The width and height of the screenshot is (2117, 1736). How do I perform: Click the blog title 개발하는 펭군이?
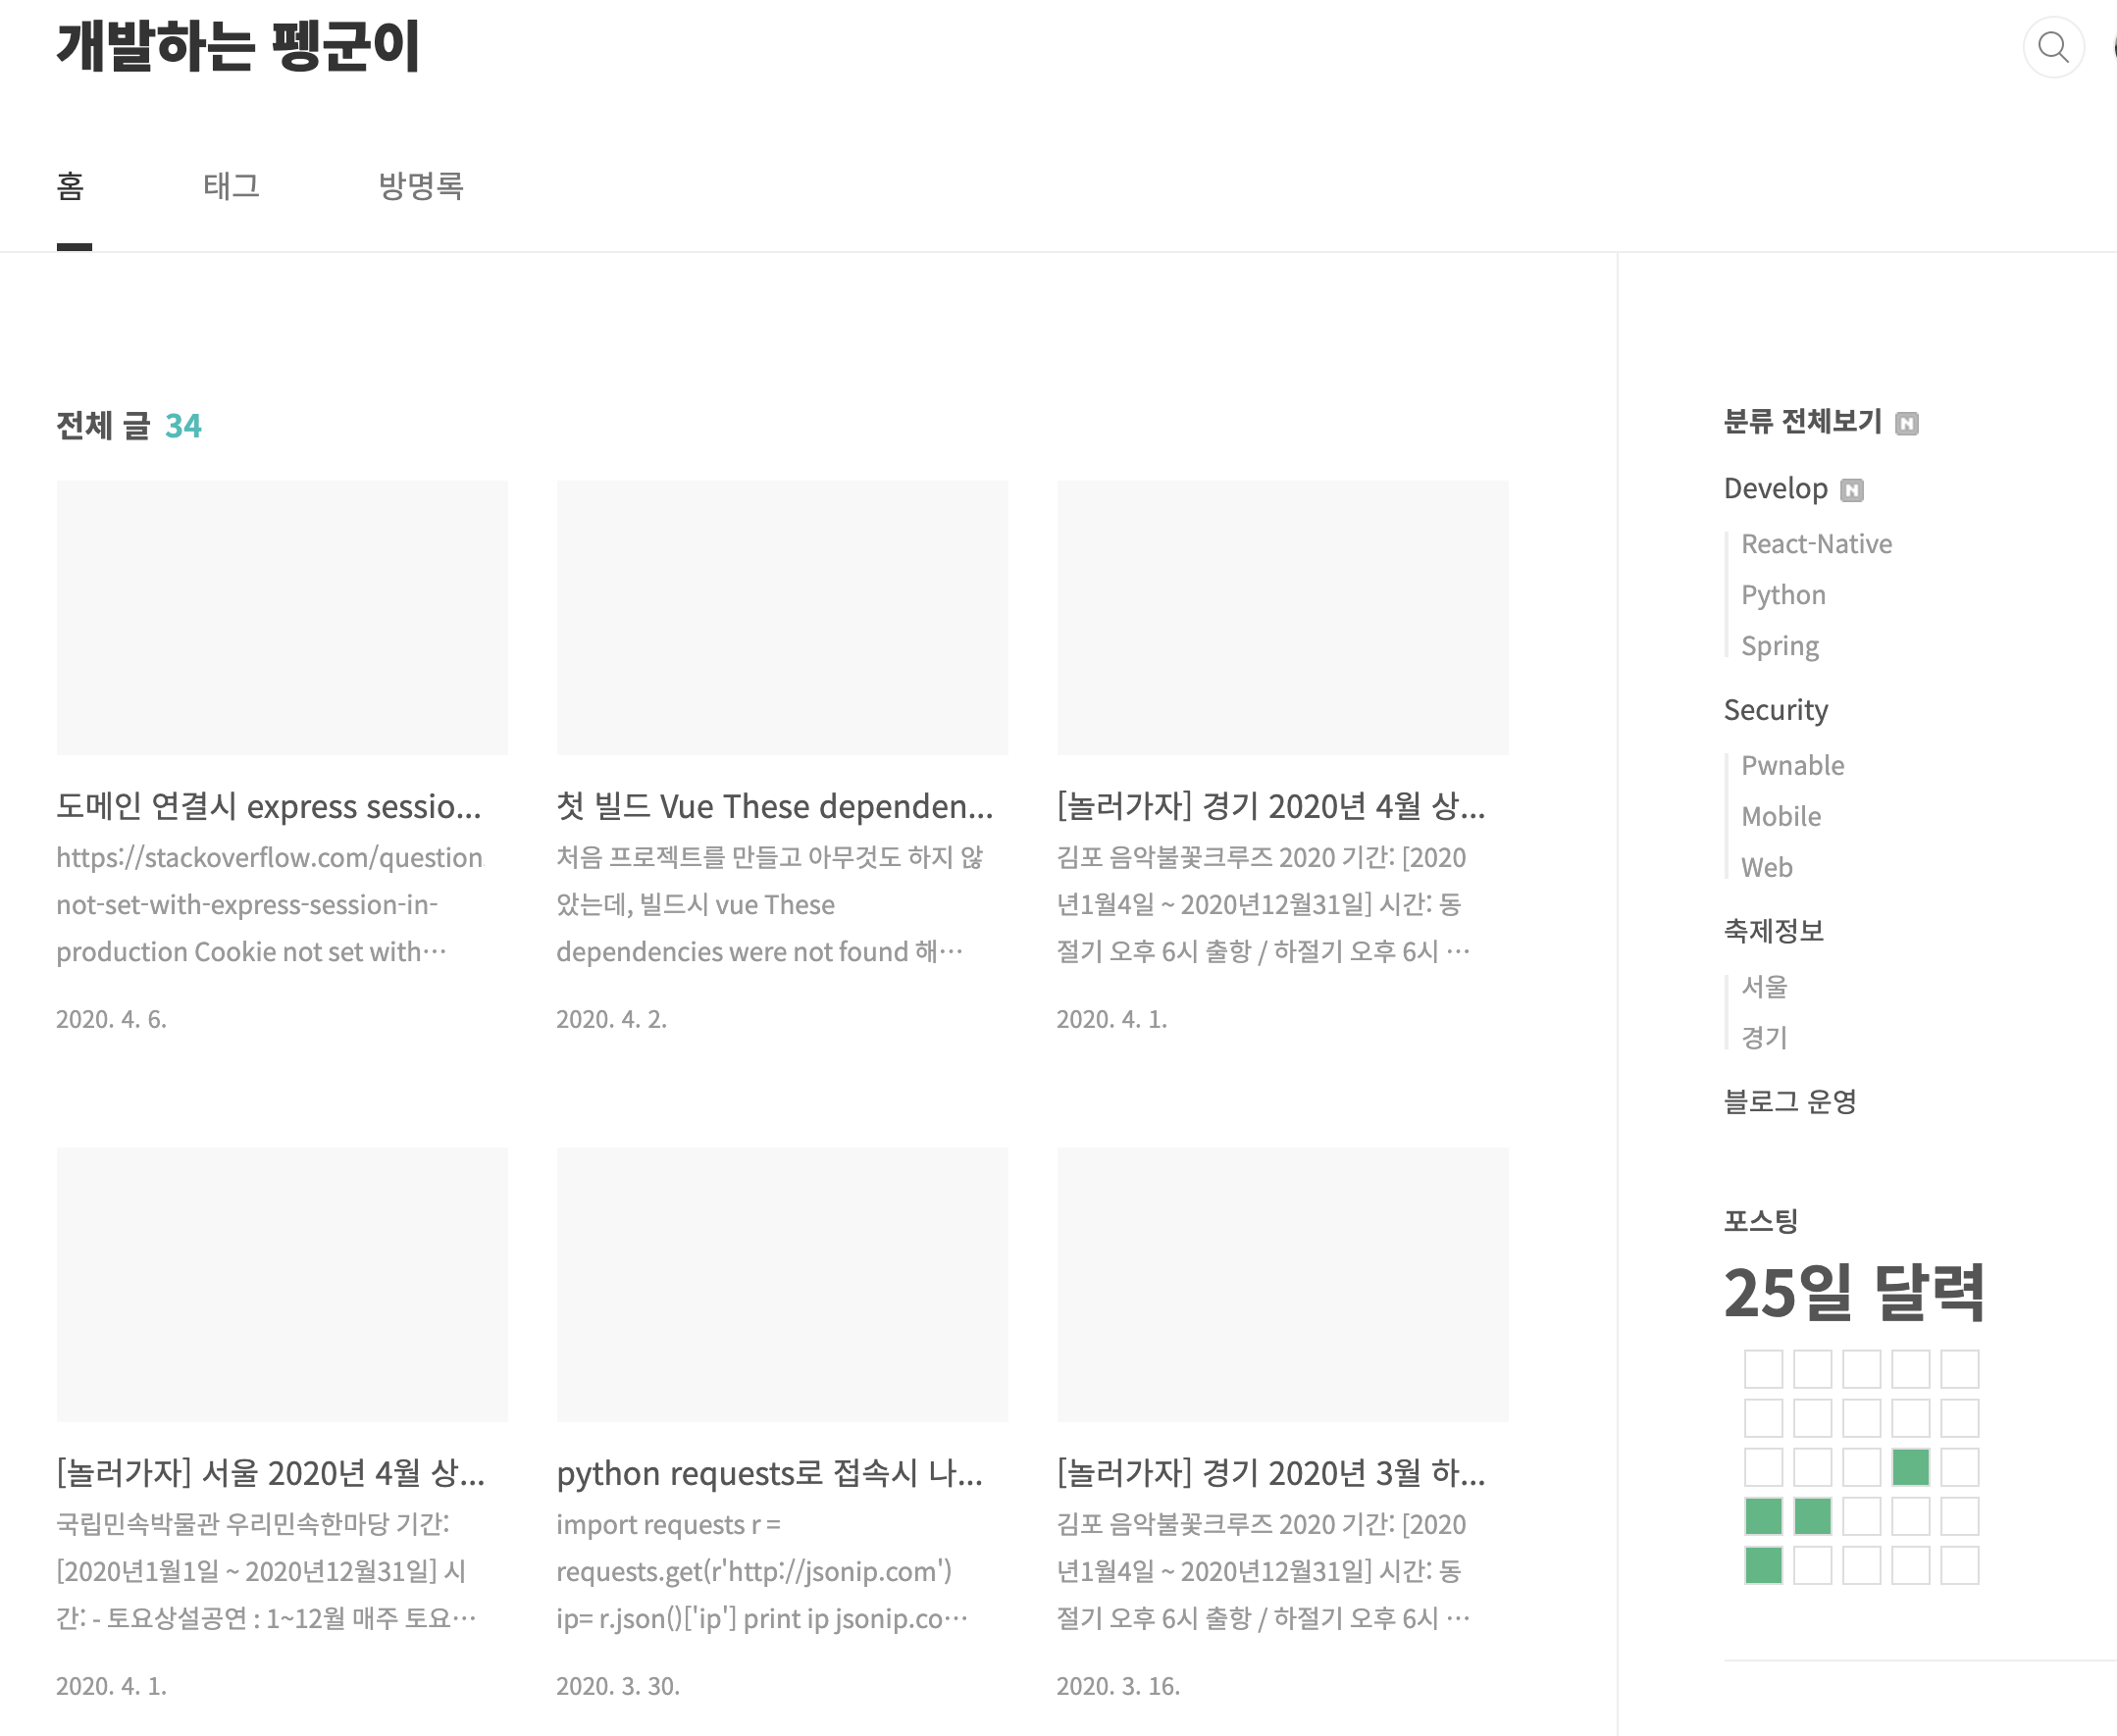coord(238,46)
